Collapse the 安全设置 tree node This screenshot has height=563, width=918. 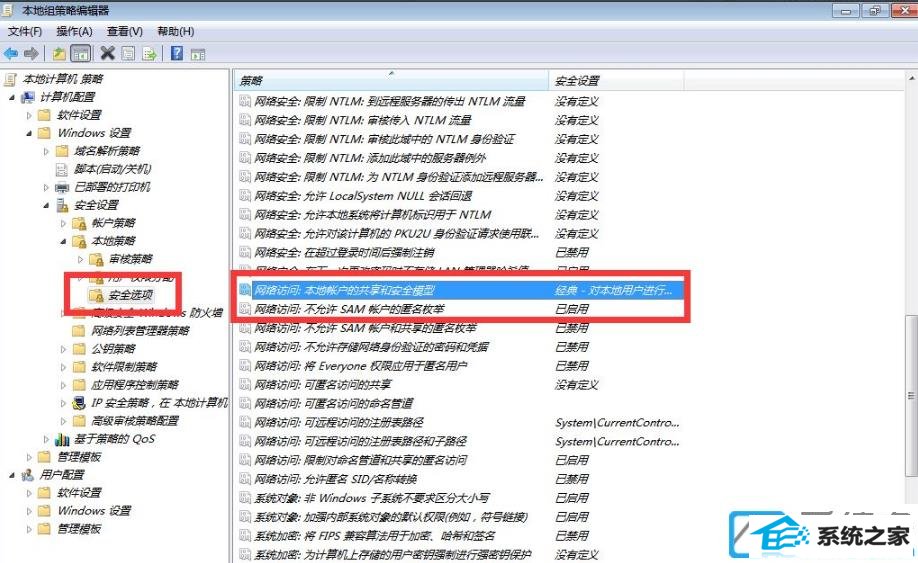(x=46, y=205)
